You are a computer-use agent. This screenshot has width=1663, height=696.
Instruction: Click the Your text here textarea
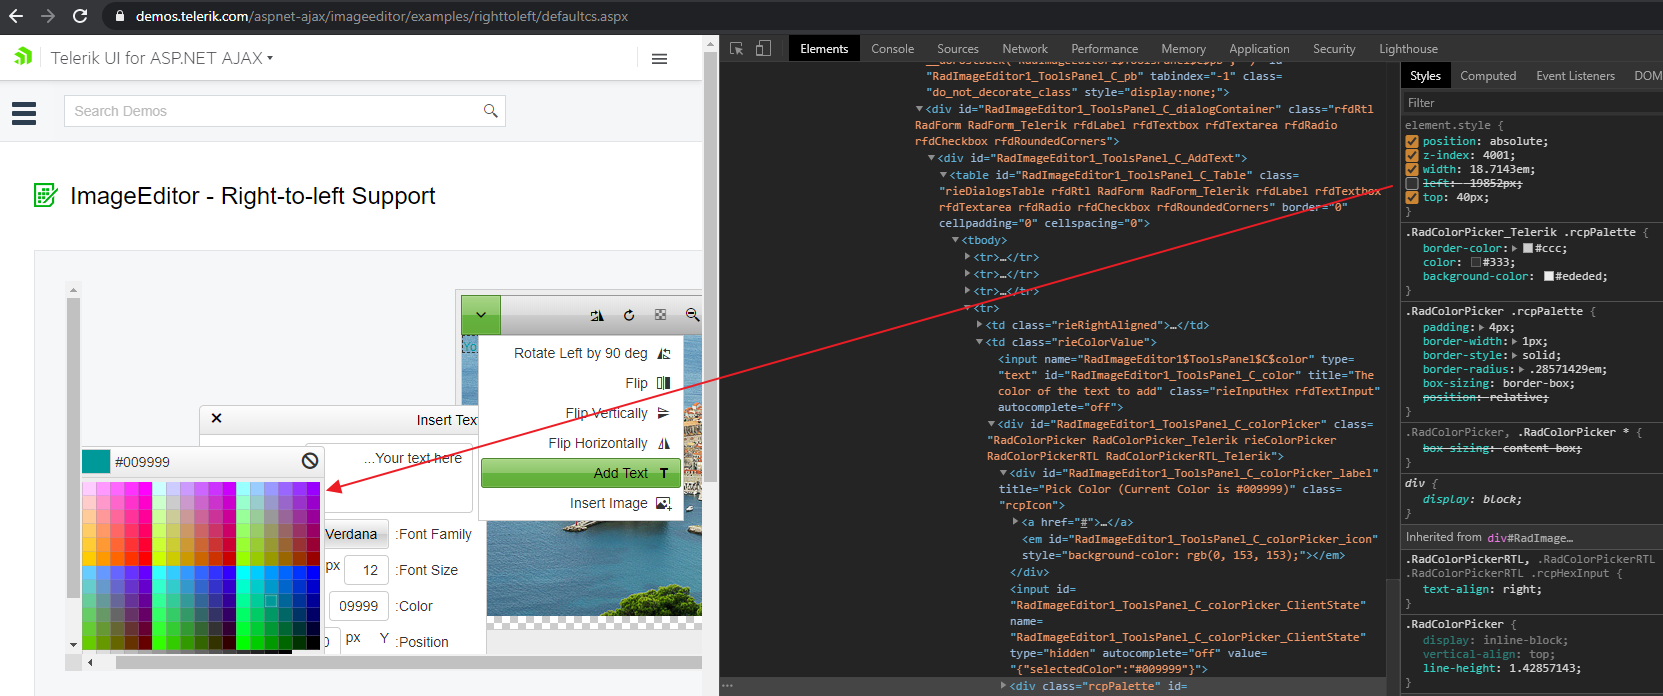click(x=388, y=477)
